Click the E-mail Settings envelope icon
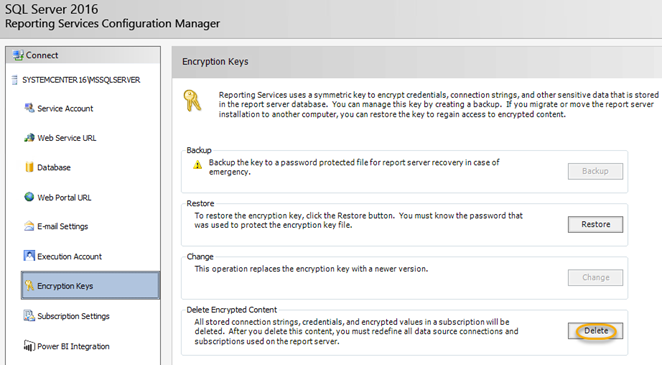The height and width of the screenshot is (365, 662). tap(29, 226)
